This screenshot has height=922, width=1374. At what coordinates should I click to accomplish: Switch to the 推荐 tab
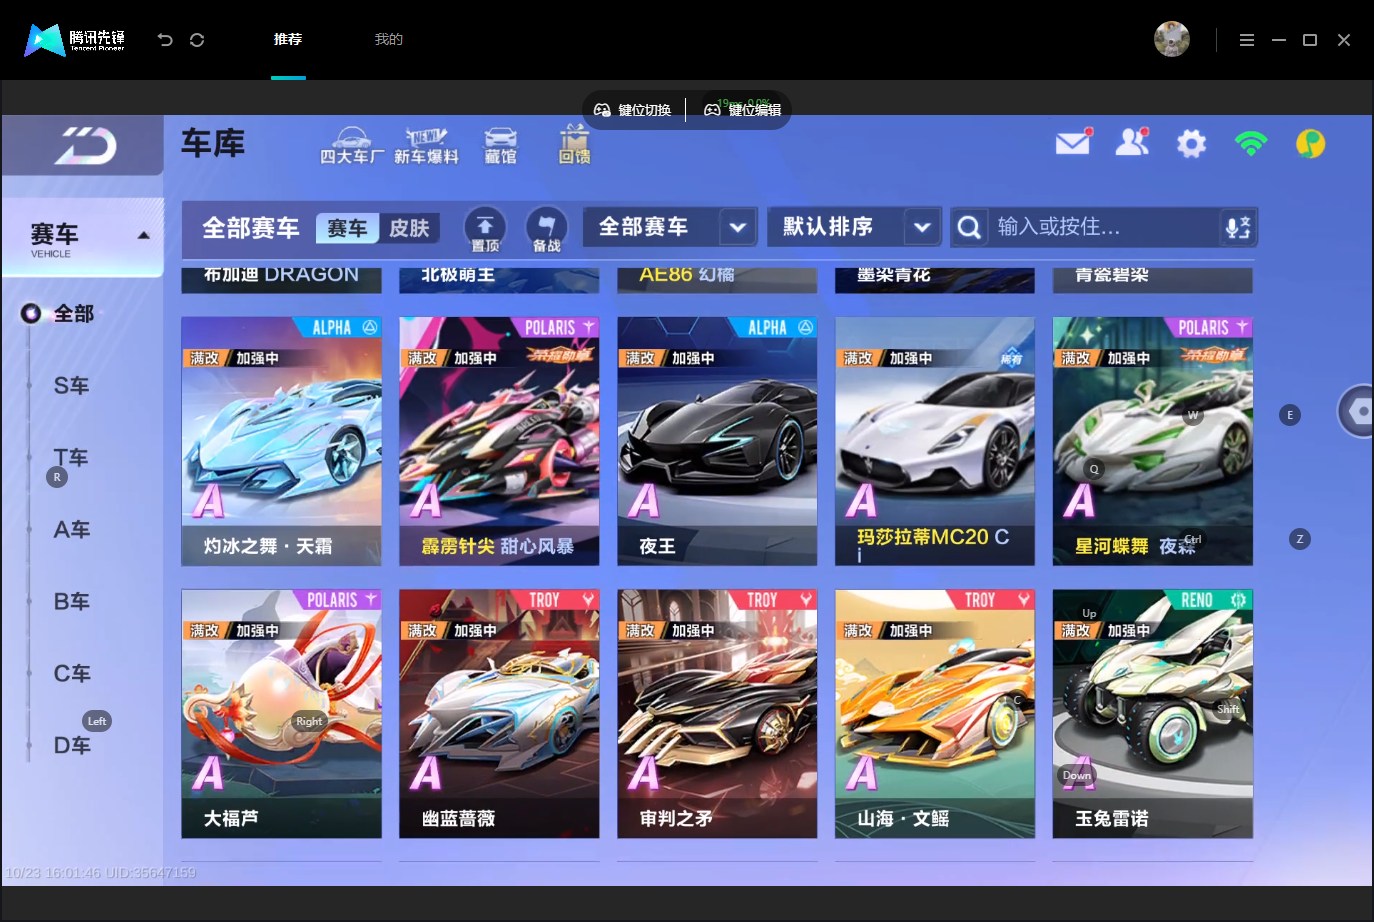[288, 40]
